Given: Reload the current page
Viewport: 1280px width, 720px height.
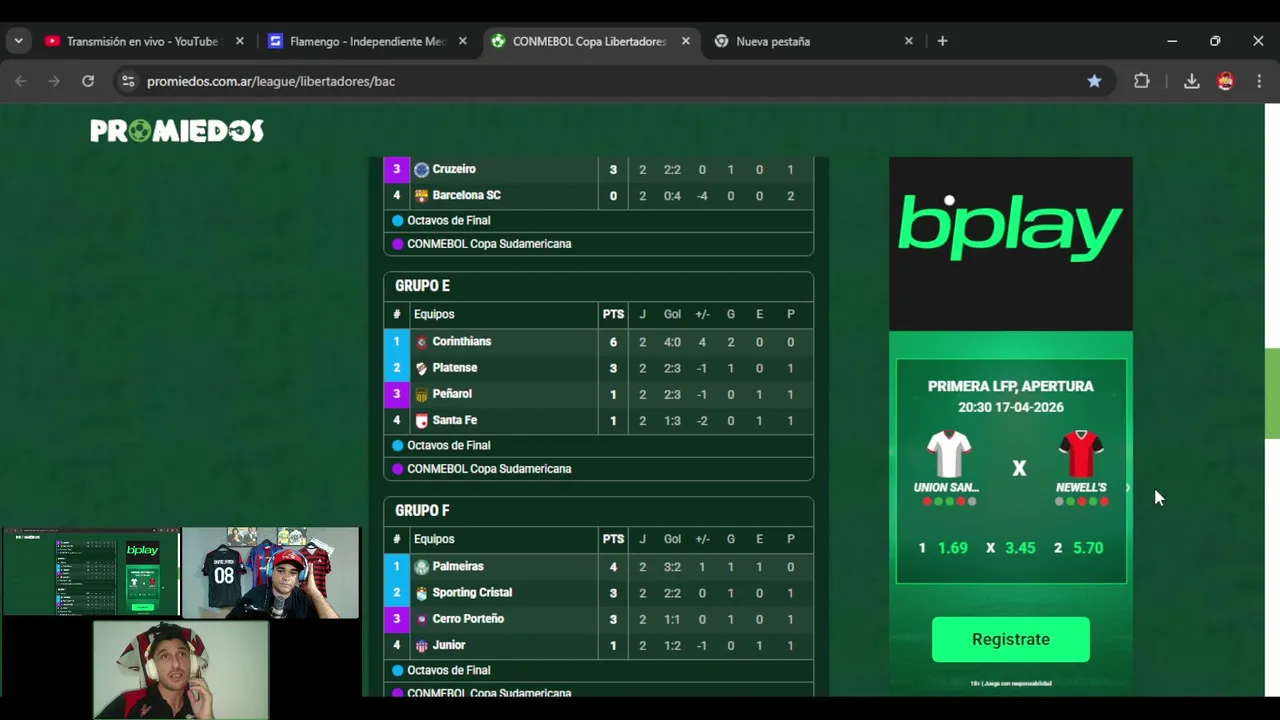Looking at the screenshot, I should click(88, 81).
